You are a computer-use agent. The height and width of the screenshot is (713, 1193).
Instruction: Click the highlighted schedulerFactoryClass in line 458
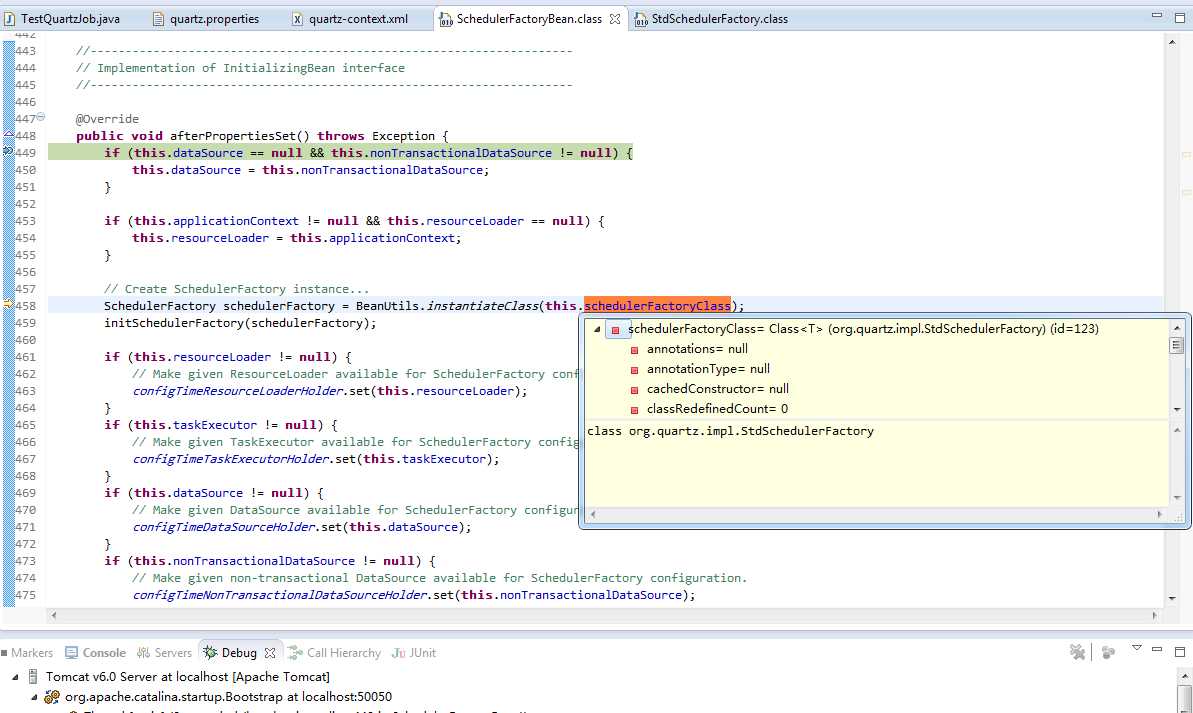point(657,306)
